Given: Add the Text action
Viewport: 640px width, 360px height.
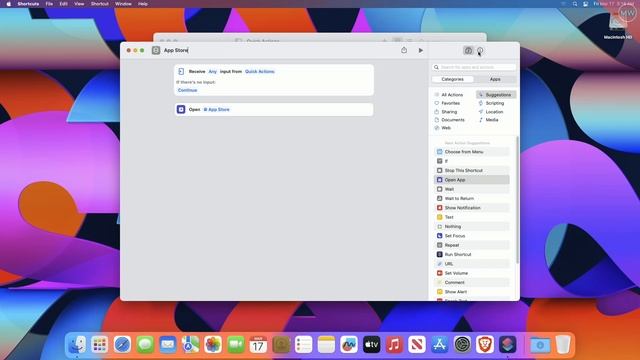Looking at the screenshot, I should click(471, 217).
